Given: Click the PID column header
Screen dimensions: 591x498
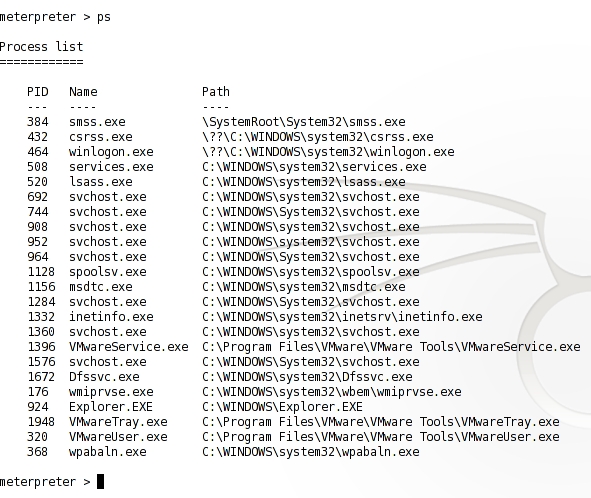Looking at the screenshot, I should point(38,92).
